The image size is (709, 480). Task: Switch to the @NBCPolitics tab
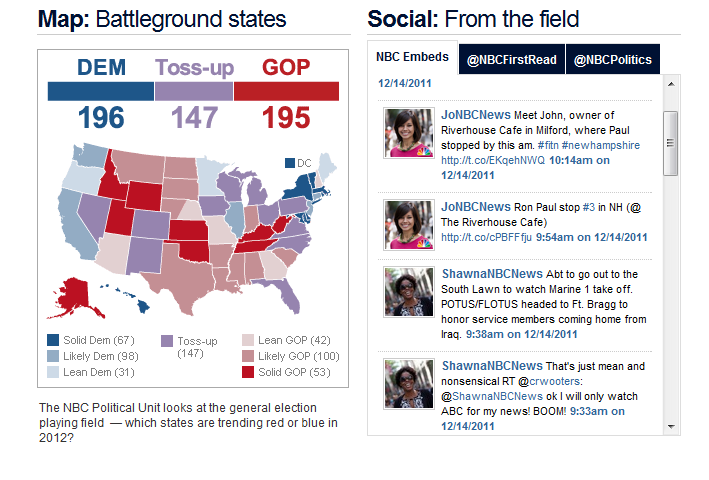pyautogui.click(x=614, y=60)
